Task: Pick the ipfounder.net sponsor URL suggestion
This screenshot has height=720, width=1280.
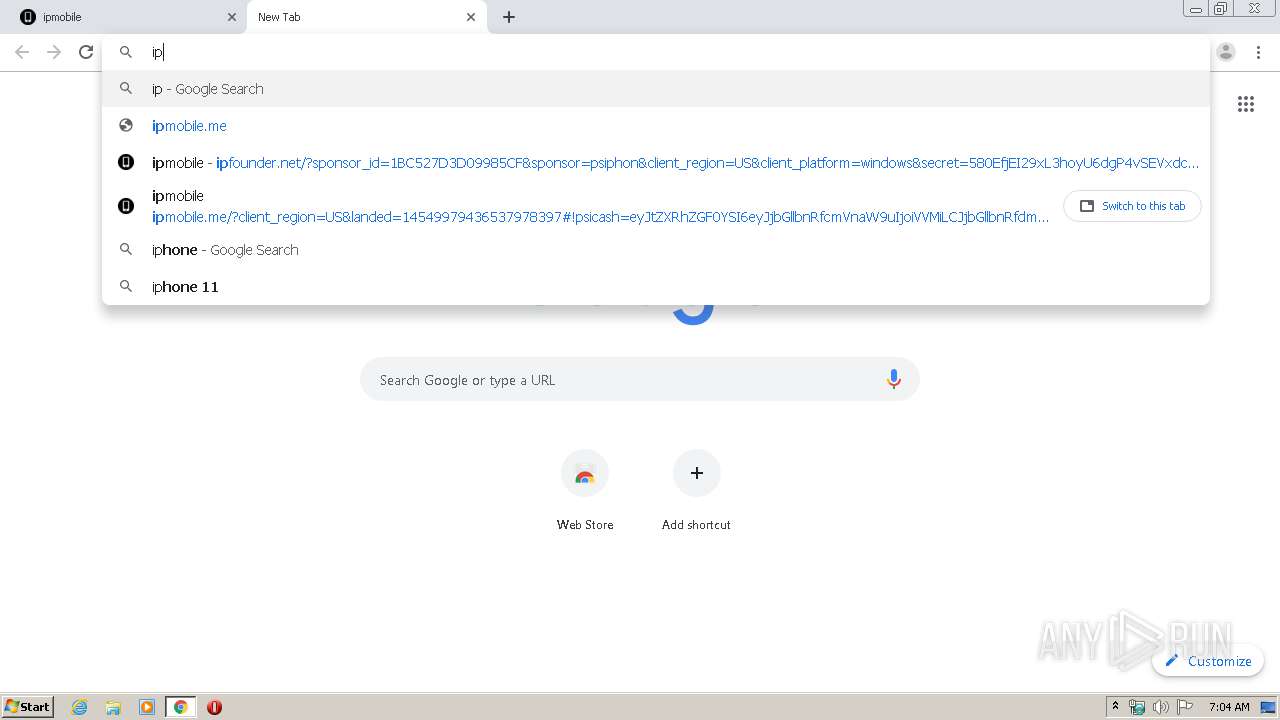Action: (656, 163)
